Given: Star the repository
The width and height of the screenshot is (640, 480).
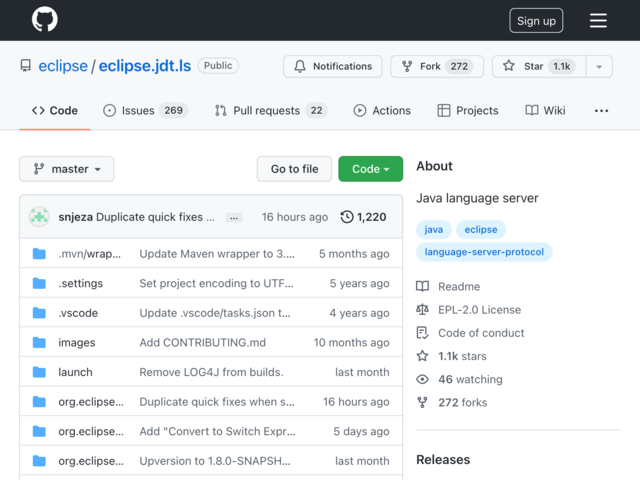Looking at the screenshot, I should (x=539, y=66).
